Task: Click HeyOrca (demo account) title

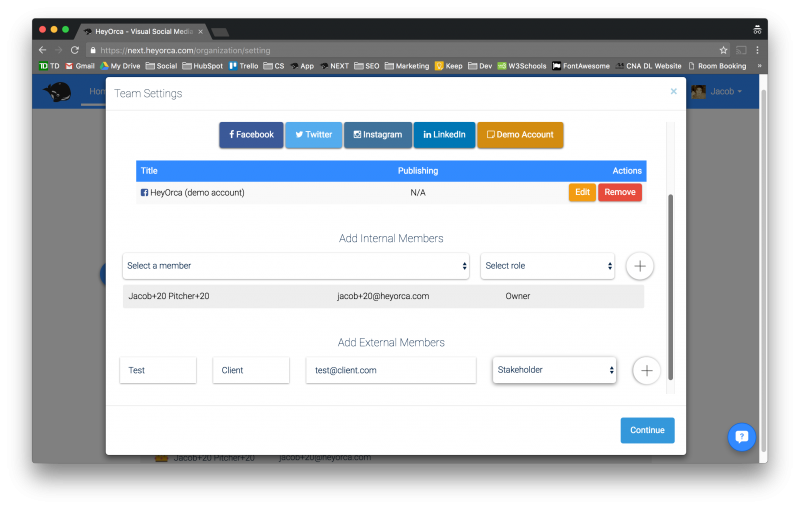Action: [x=197, y=193]
